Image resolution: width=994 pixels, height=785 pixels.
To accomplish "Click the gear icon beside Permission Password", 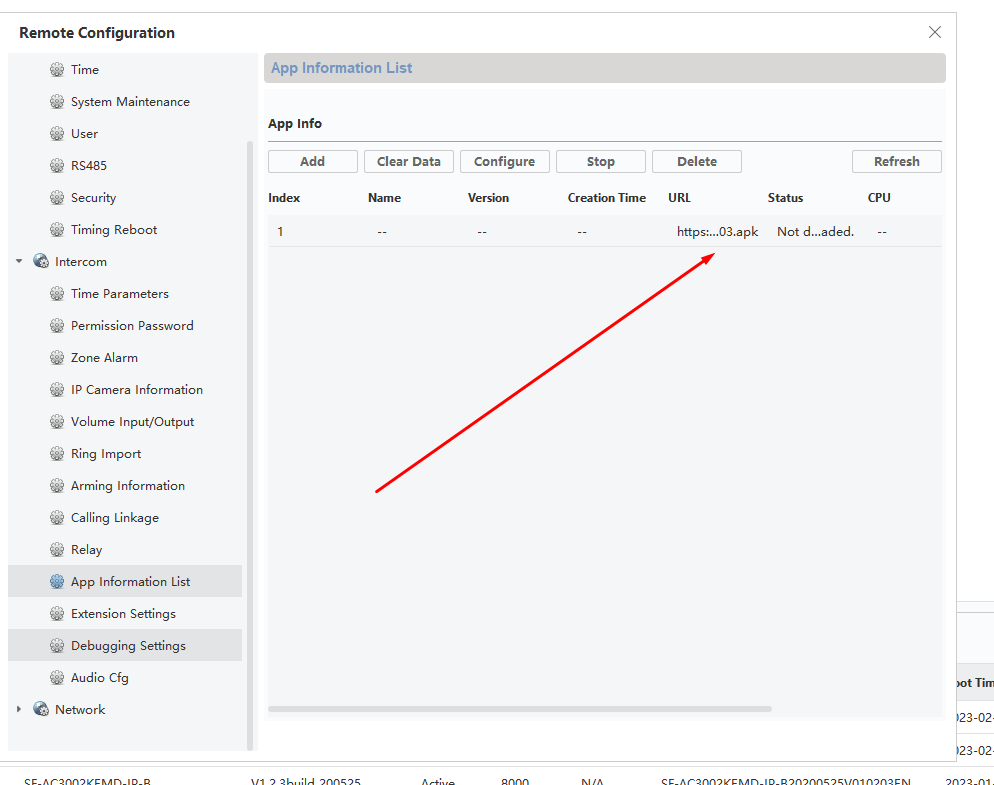I will point(57,325).
